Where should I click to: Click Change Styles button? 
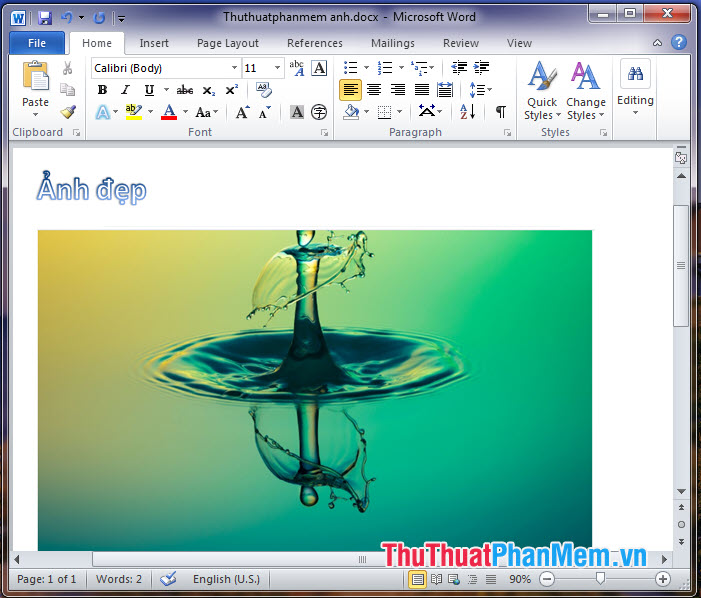(586, 90)
